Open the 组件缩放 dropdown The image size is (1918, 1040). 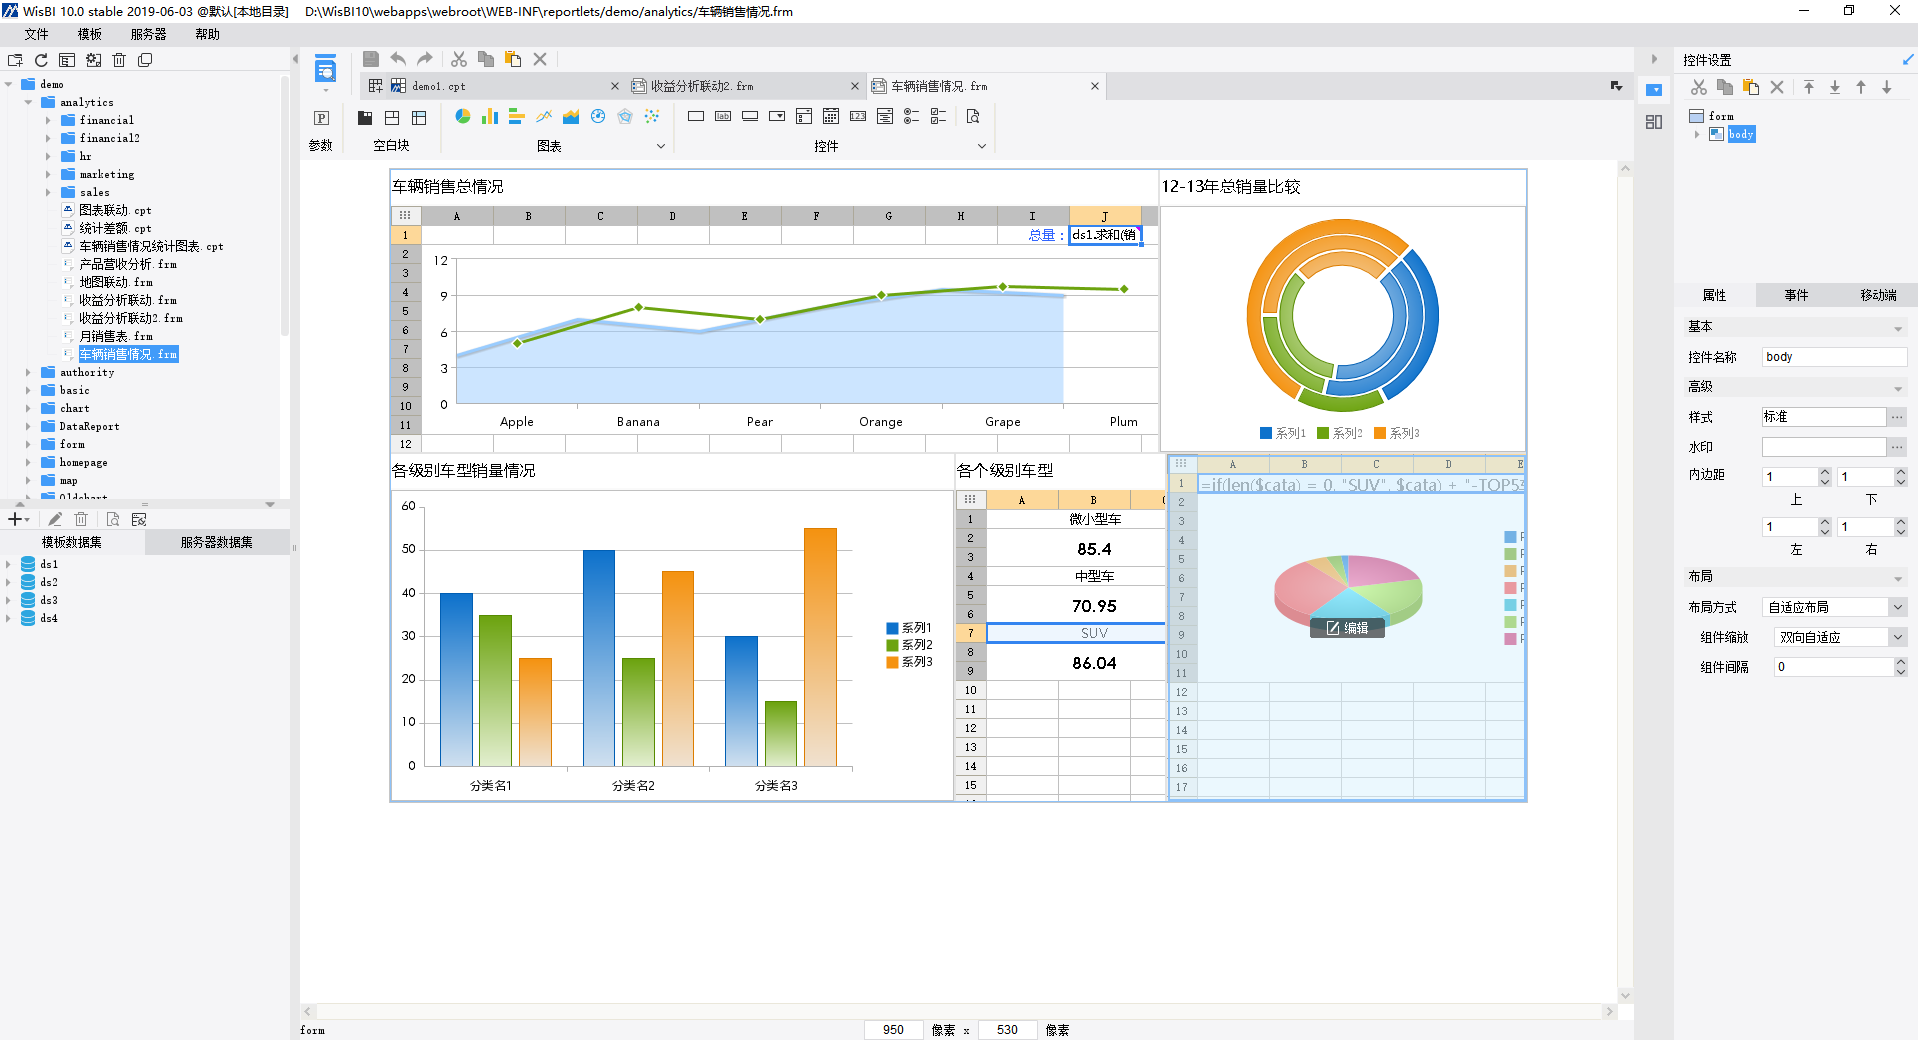coord(1897,637)
